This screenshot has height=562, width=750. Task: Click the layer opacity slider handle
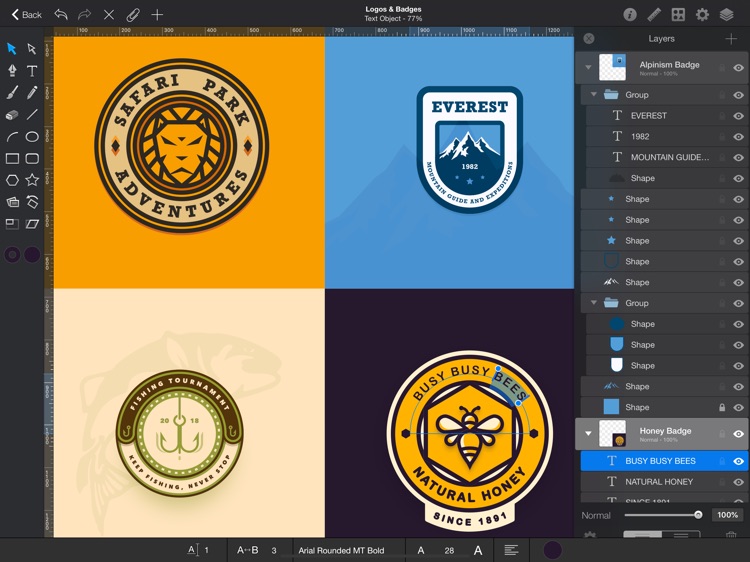(x=698, y=515)
